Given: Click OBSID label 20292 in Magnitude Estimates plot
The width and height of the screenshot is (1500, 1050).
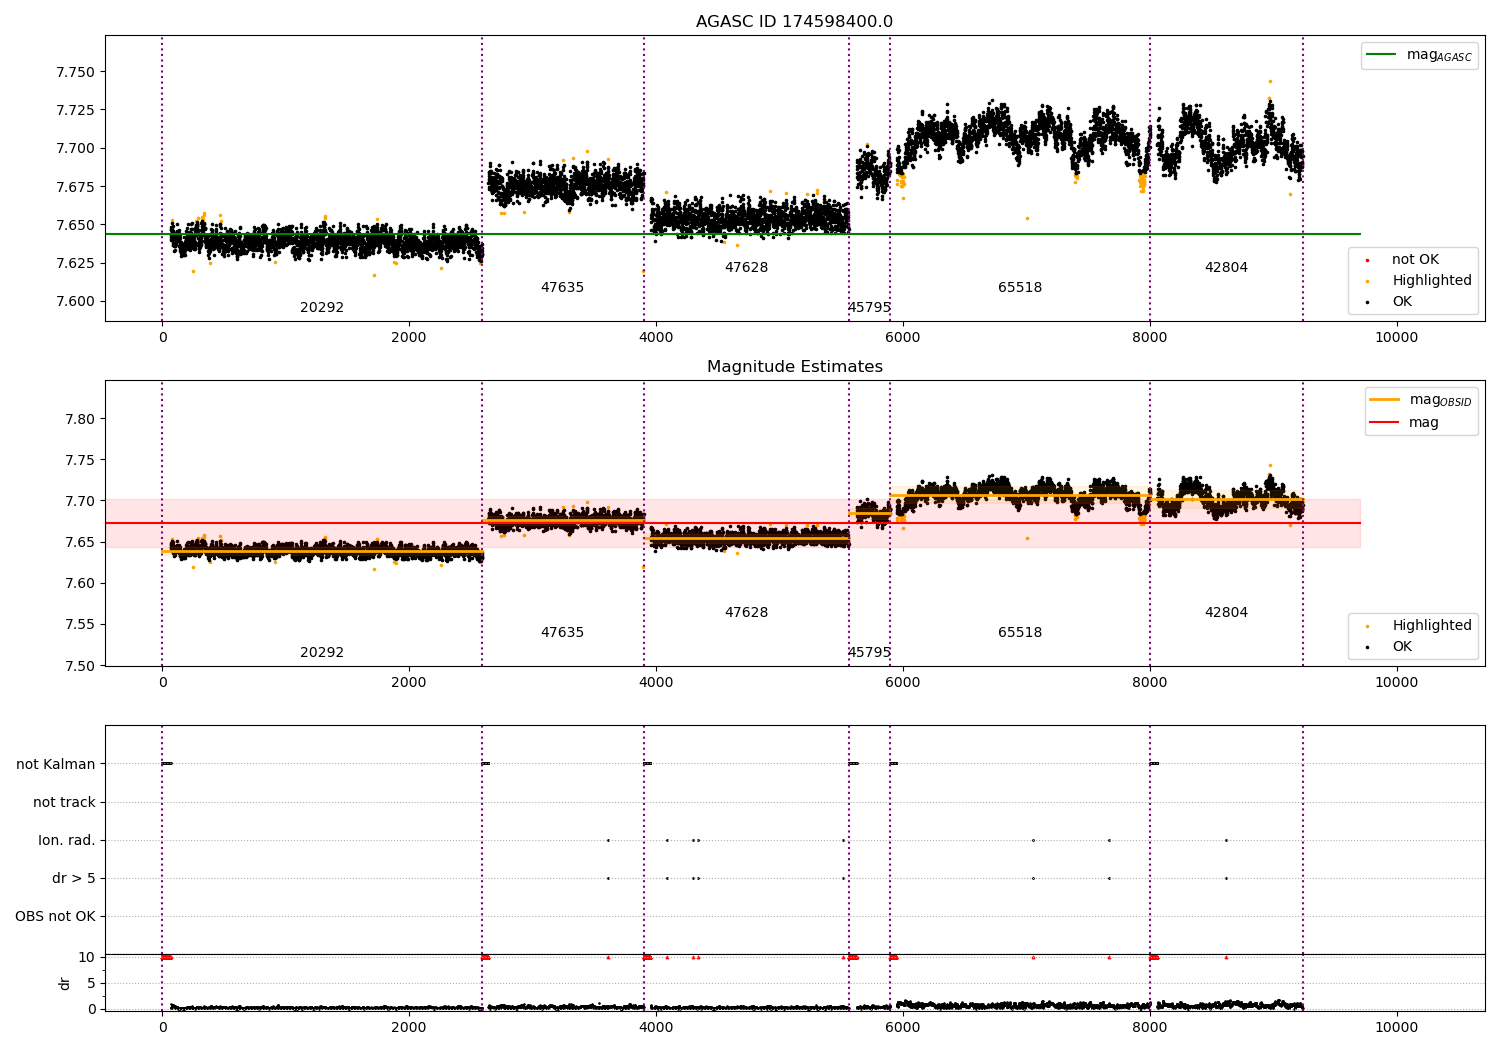Looking at the screenshot, I should 322,653.
